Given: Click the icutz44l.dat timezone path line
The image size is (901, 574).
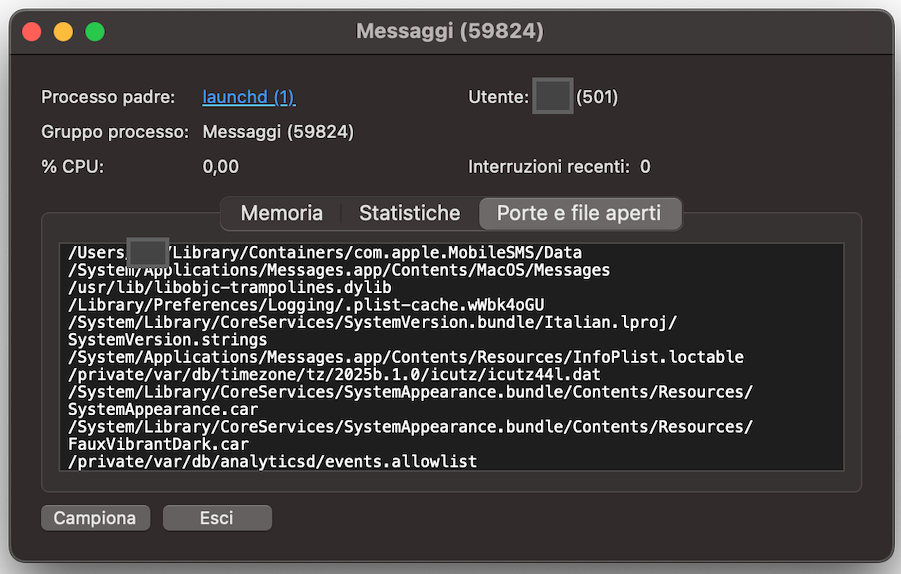Looking at the screenshot, I should (334, 375).
